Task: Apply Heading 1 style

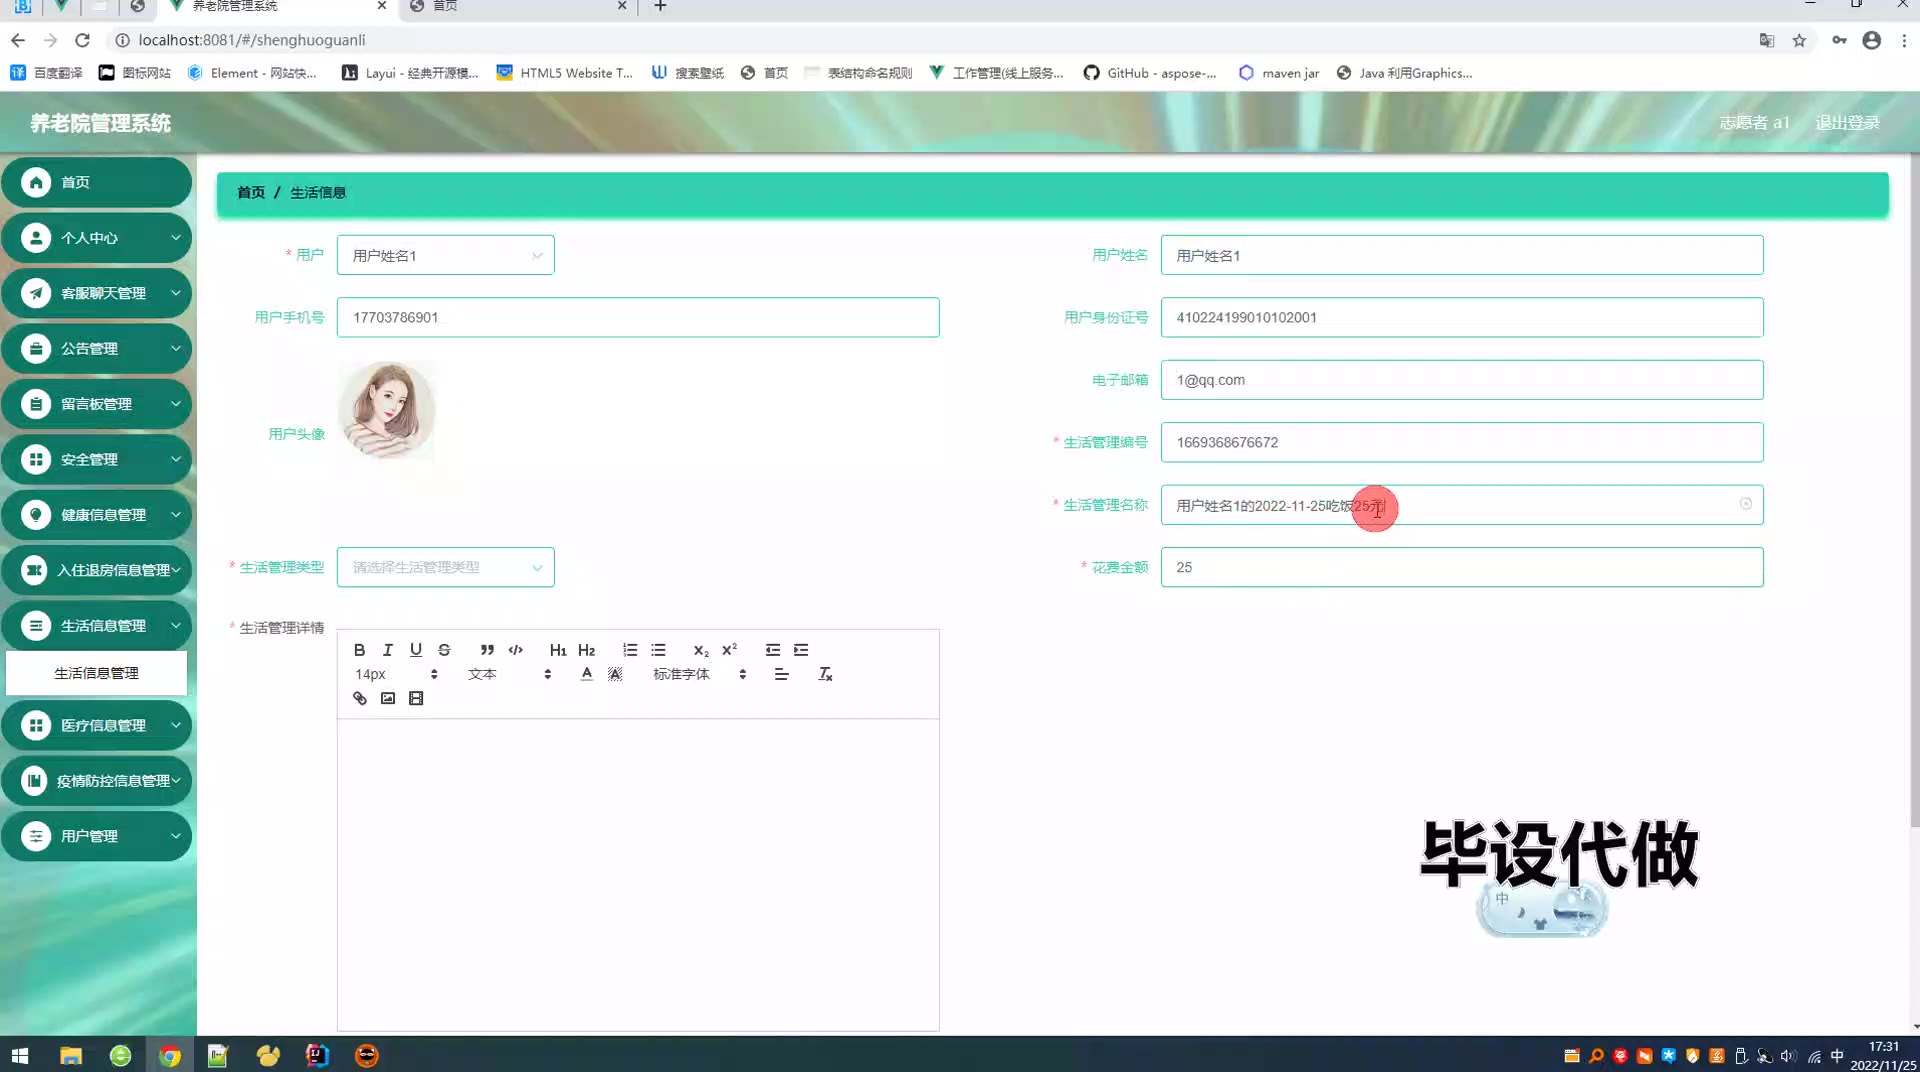Action: 558,650
